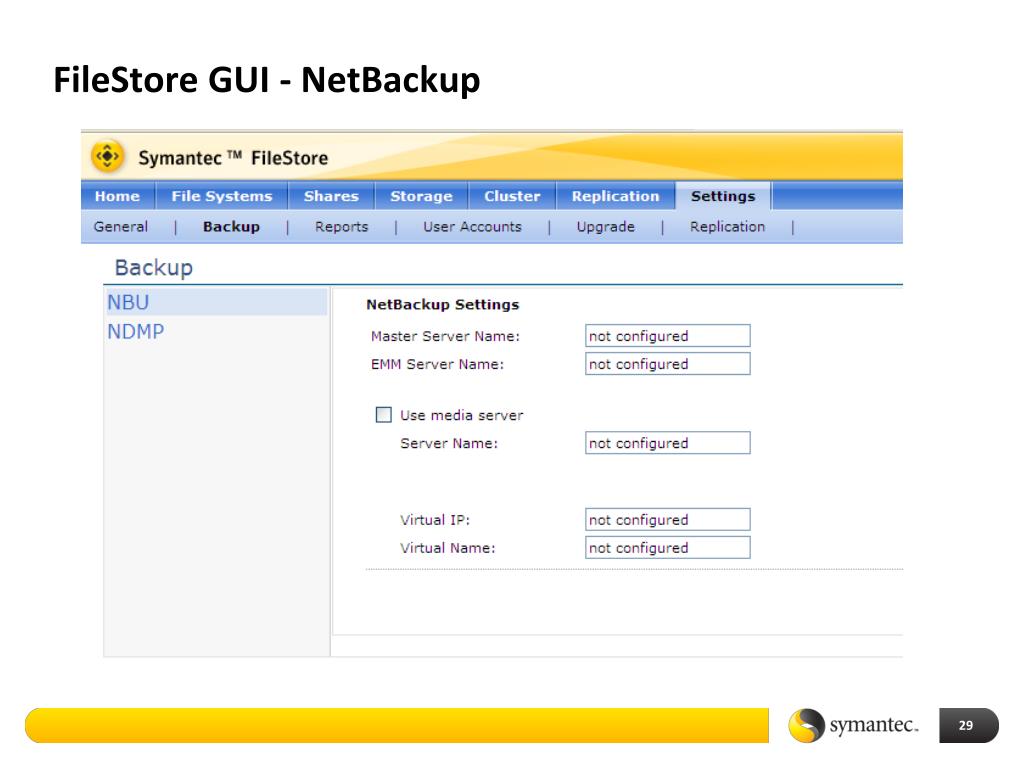
Task: Select the Settings tab
Action: tap(723, 196)
